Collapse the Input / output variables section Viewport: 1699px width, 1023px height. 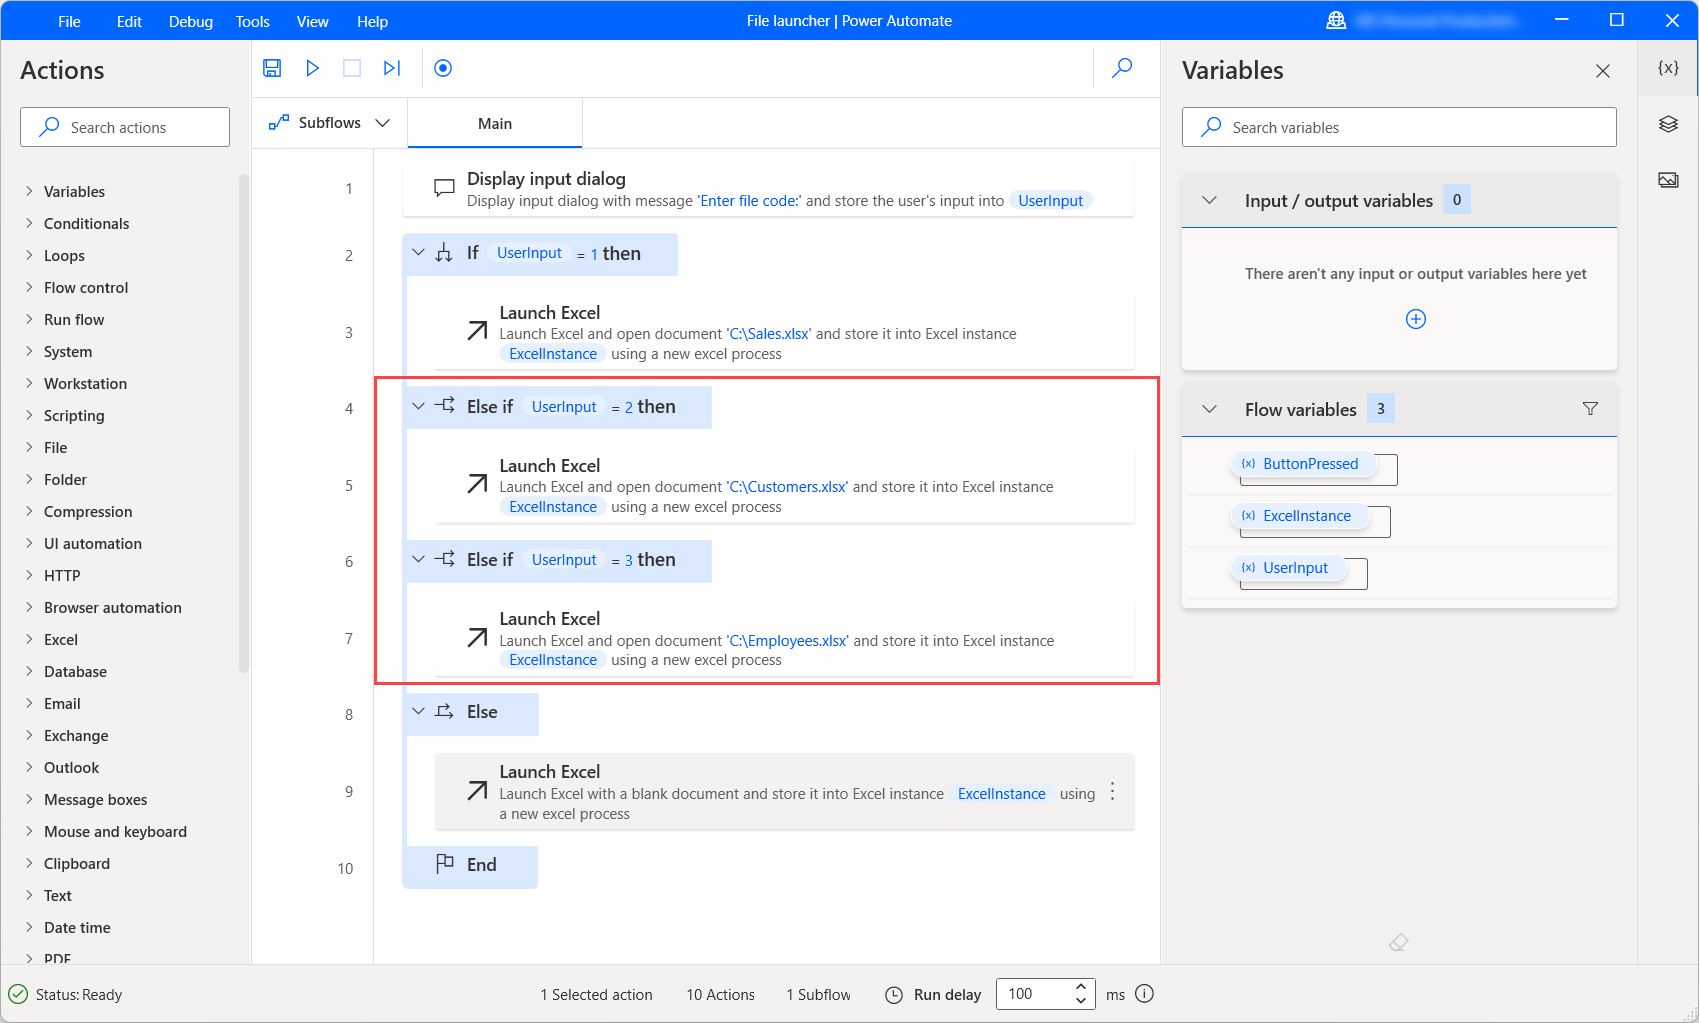click(1210, 199)
